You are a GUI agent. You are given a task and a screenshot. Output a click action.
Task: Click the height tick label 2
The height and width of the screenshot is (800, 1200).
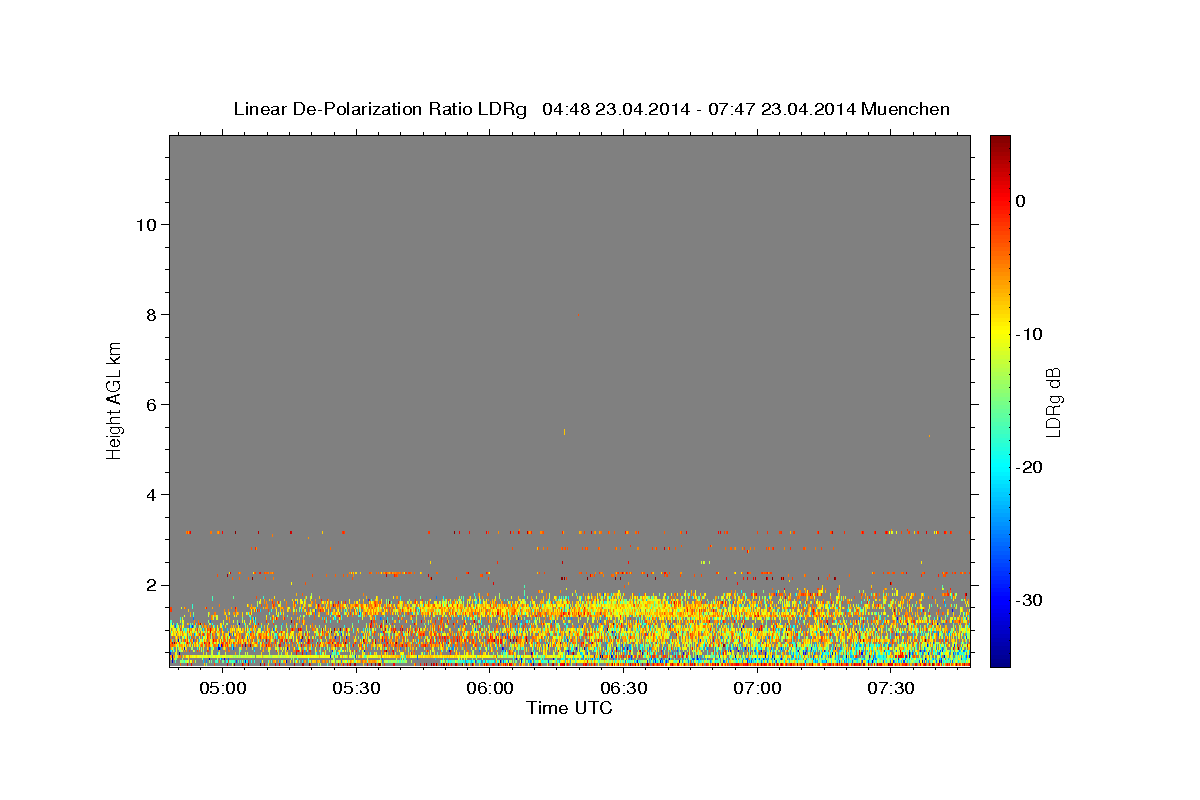pyautogui.click(x=151, y=585)
